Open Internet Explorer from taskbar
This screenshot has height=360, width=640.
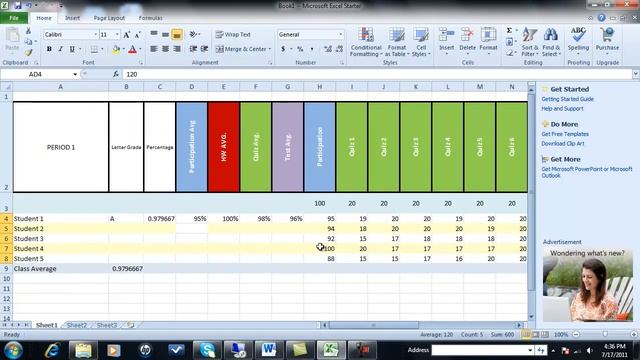(52, 350)
